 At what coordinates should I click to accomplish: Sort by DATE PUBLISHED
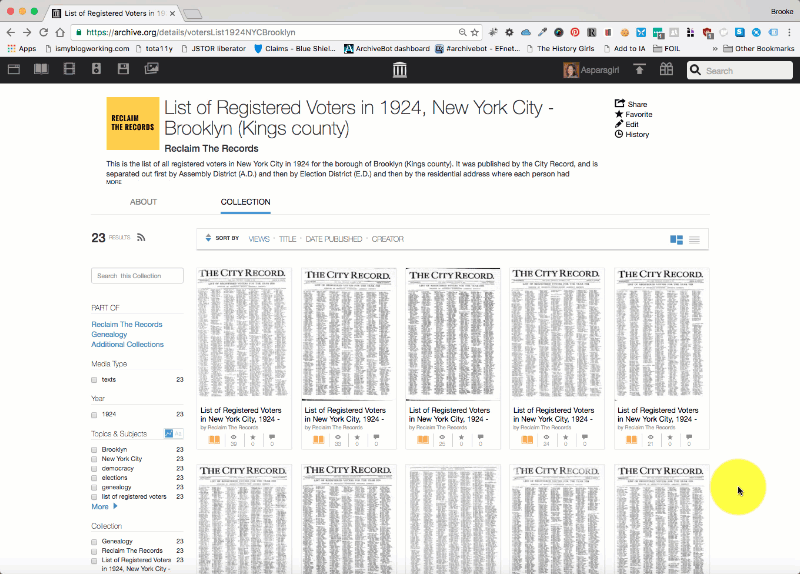pos(334,239)
